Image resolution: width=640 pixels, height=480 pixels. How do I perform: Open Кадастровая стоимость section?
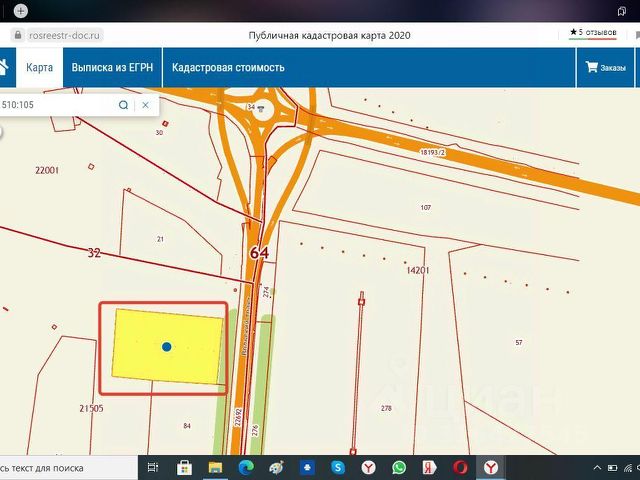click(x=228, y=67)
